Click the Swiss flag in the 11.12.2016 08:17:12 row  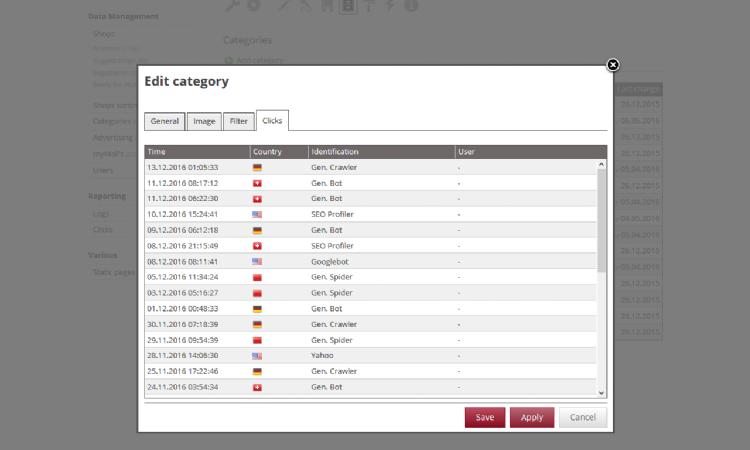(257, 183)
